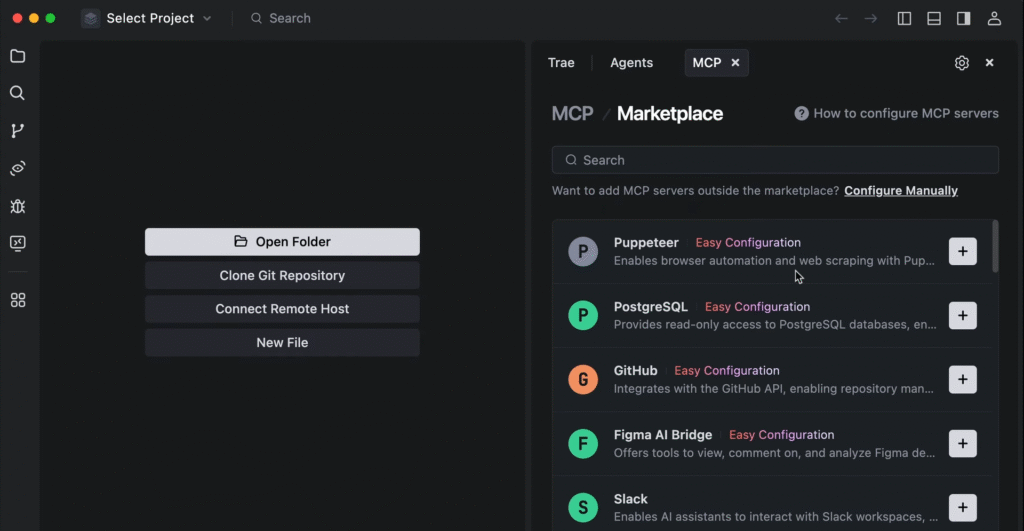This screenshot has width=1024, height=531.
Task: Add the Figma AI Bridge server
Action: click(963, 443)
